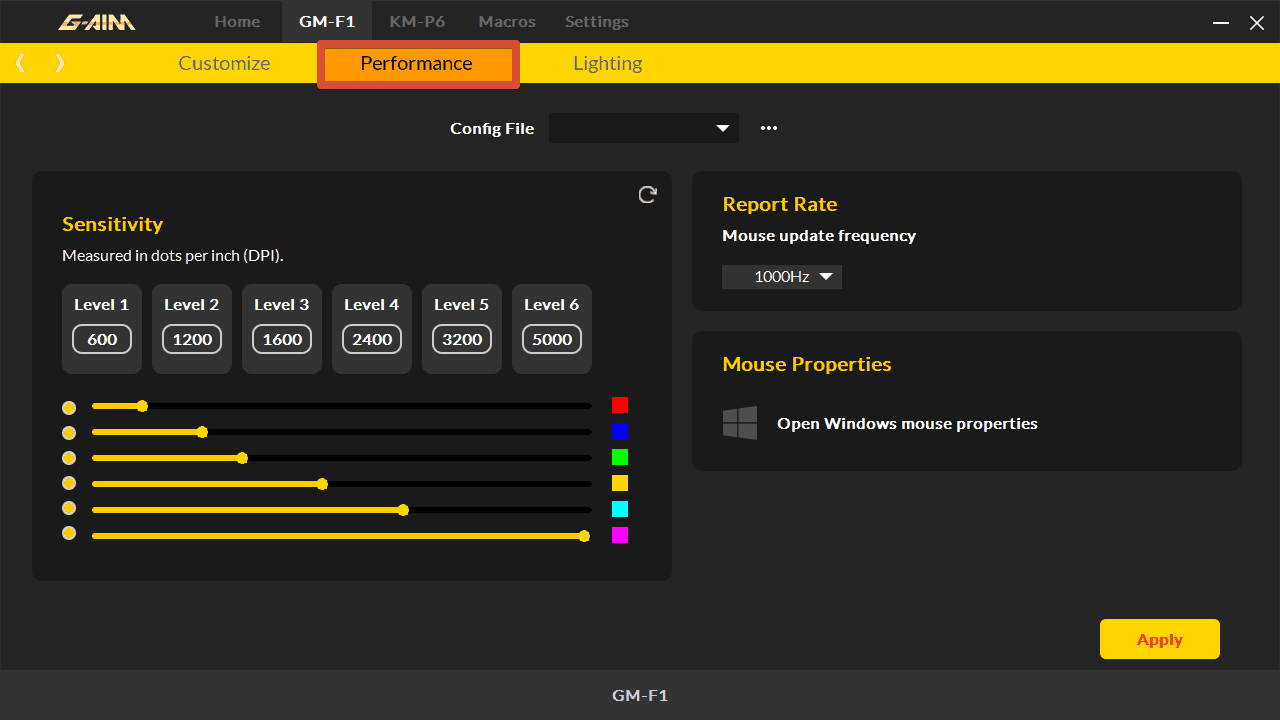This screenshot has height=720, width=1280.
Task: Click the Mouse Properties heading
Action: (807, 364)
